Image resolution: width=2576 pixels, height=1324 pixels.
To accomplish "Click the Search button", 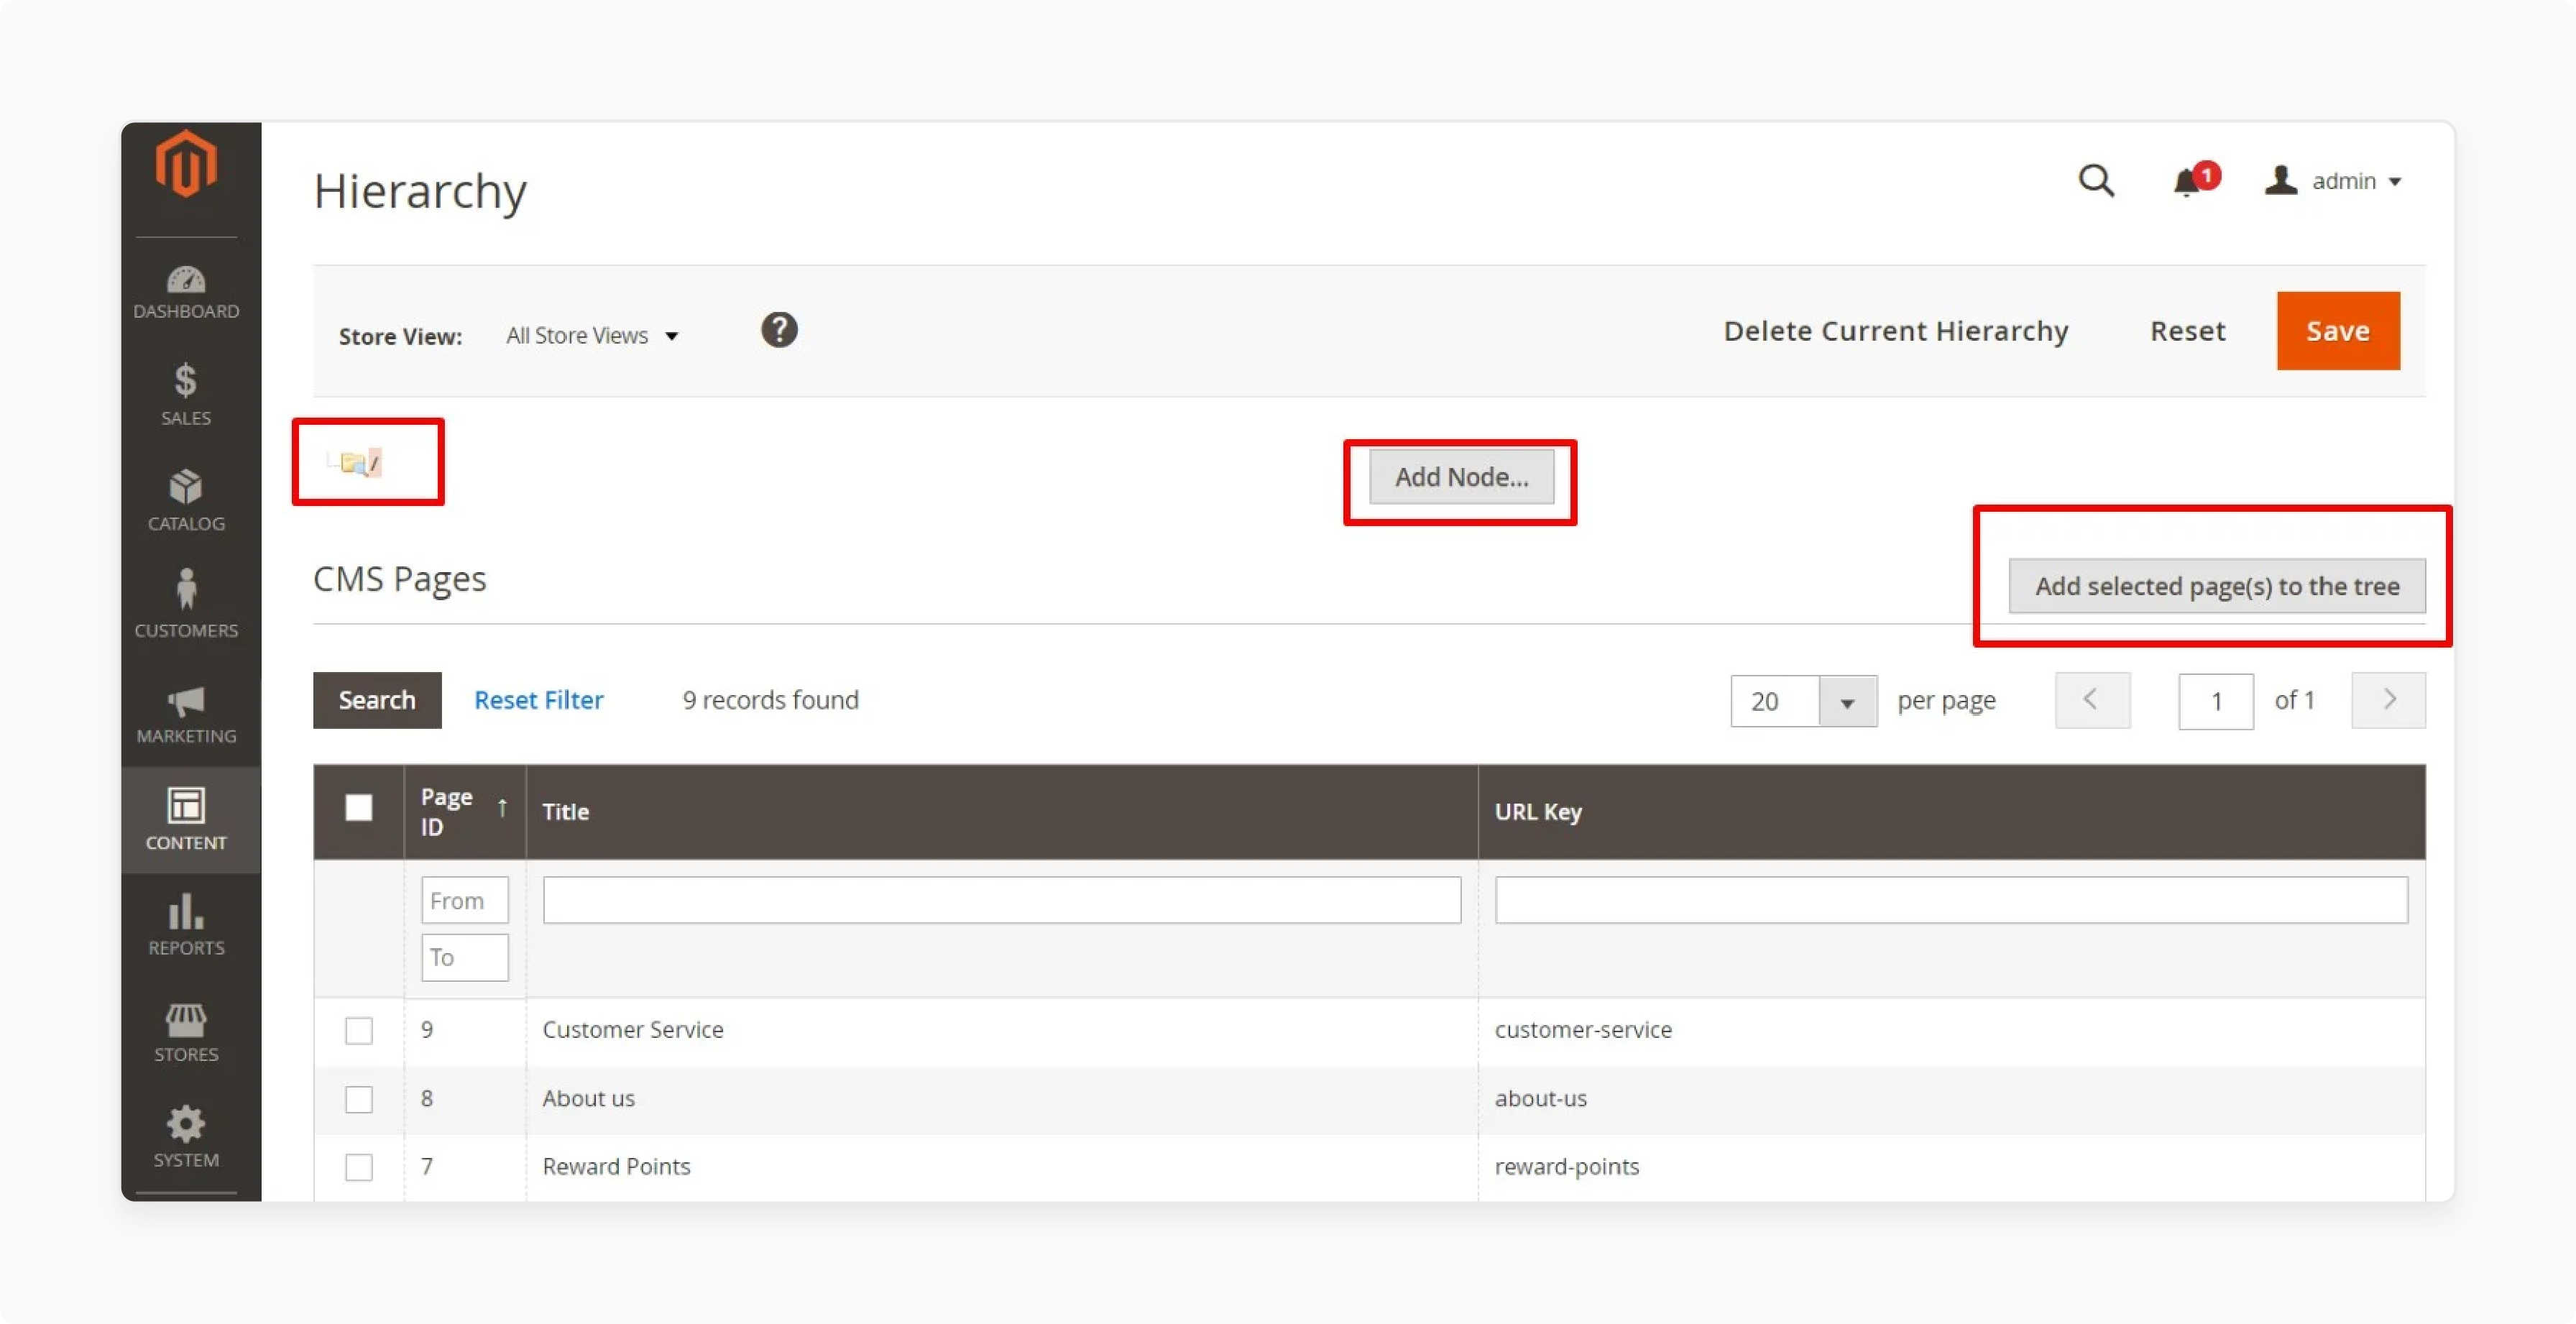I will pyautogui.click(x=377, y=700).
